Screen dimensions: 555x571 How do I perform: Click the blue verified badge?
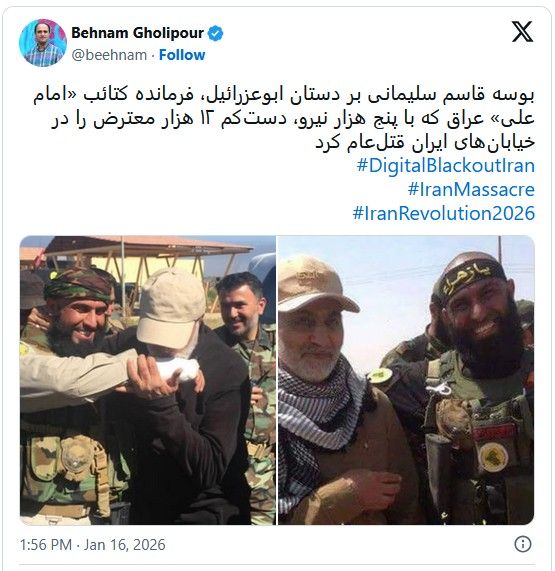(x=216, y=33)
